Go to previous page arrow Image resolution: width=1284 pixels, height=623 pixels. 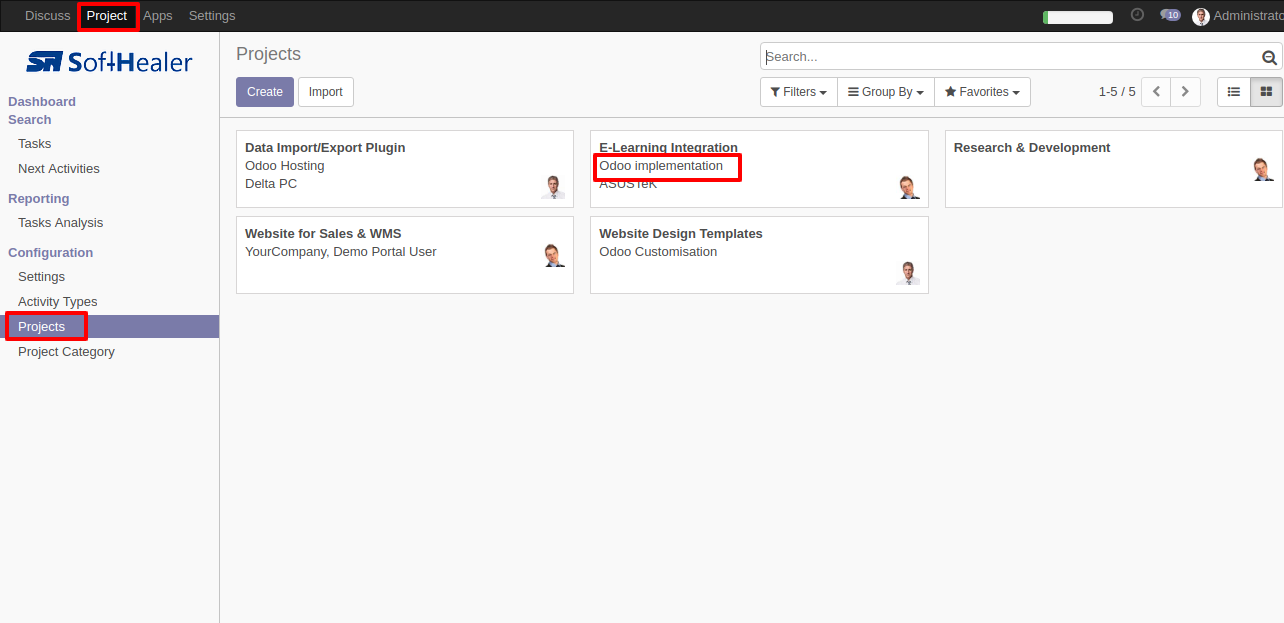[1156, 92]
